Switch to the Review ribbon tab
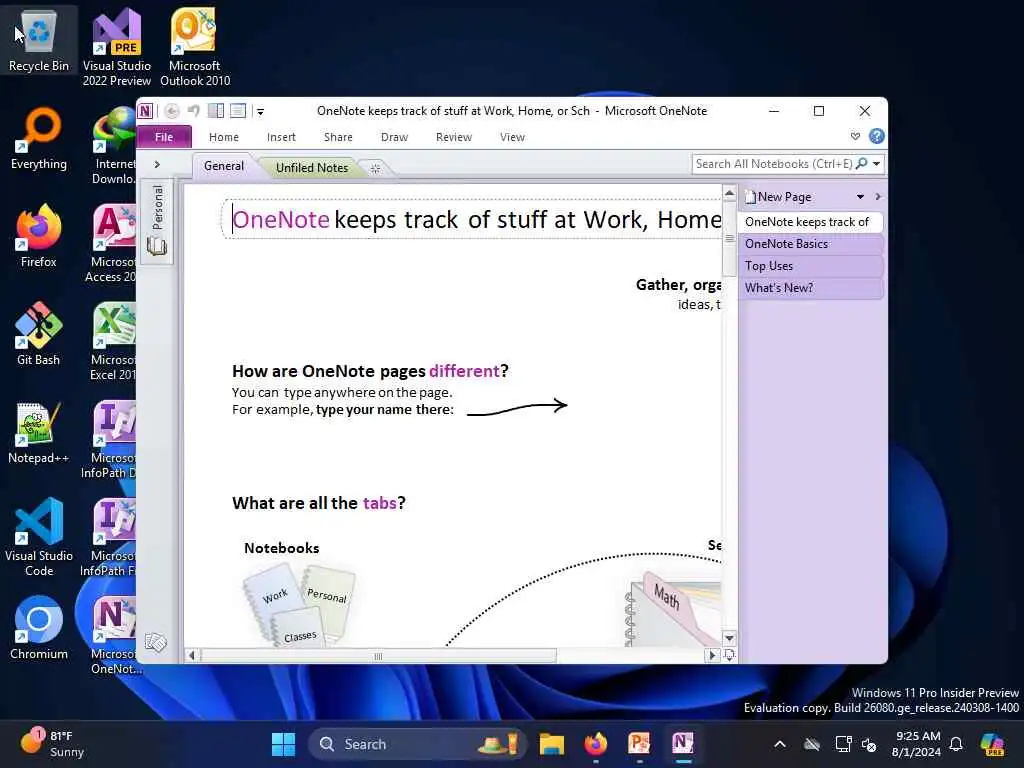Screen dimensions: 1024x768 [454, 137]
